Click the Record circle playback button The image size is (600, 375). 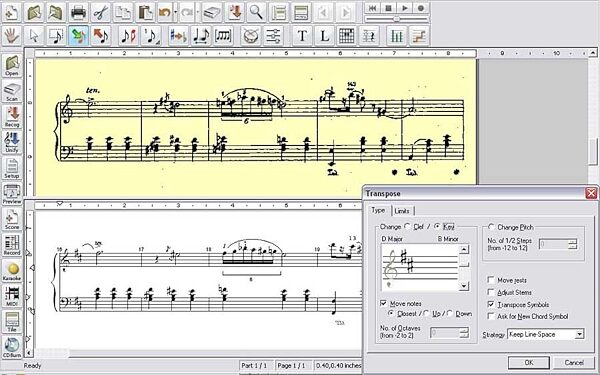421,8
